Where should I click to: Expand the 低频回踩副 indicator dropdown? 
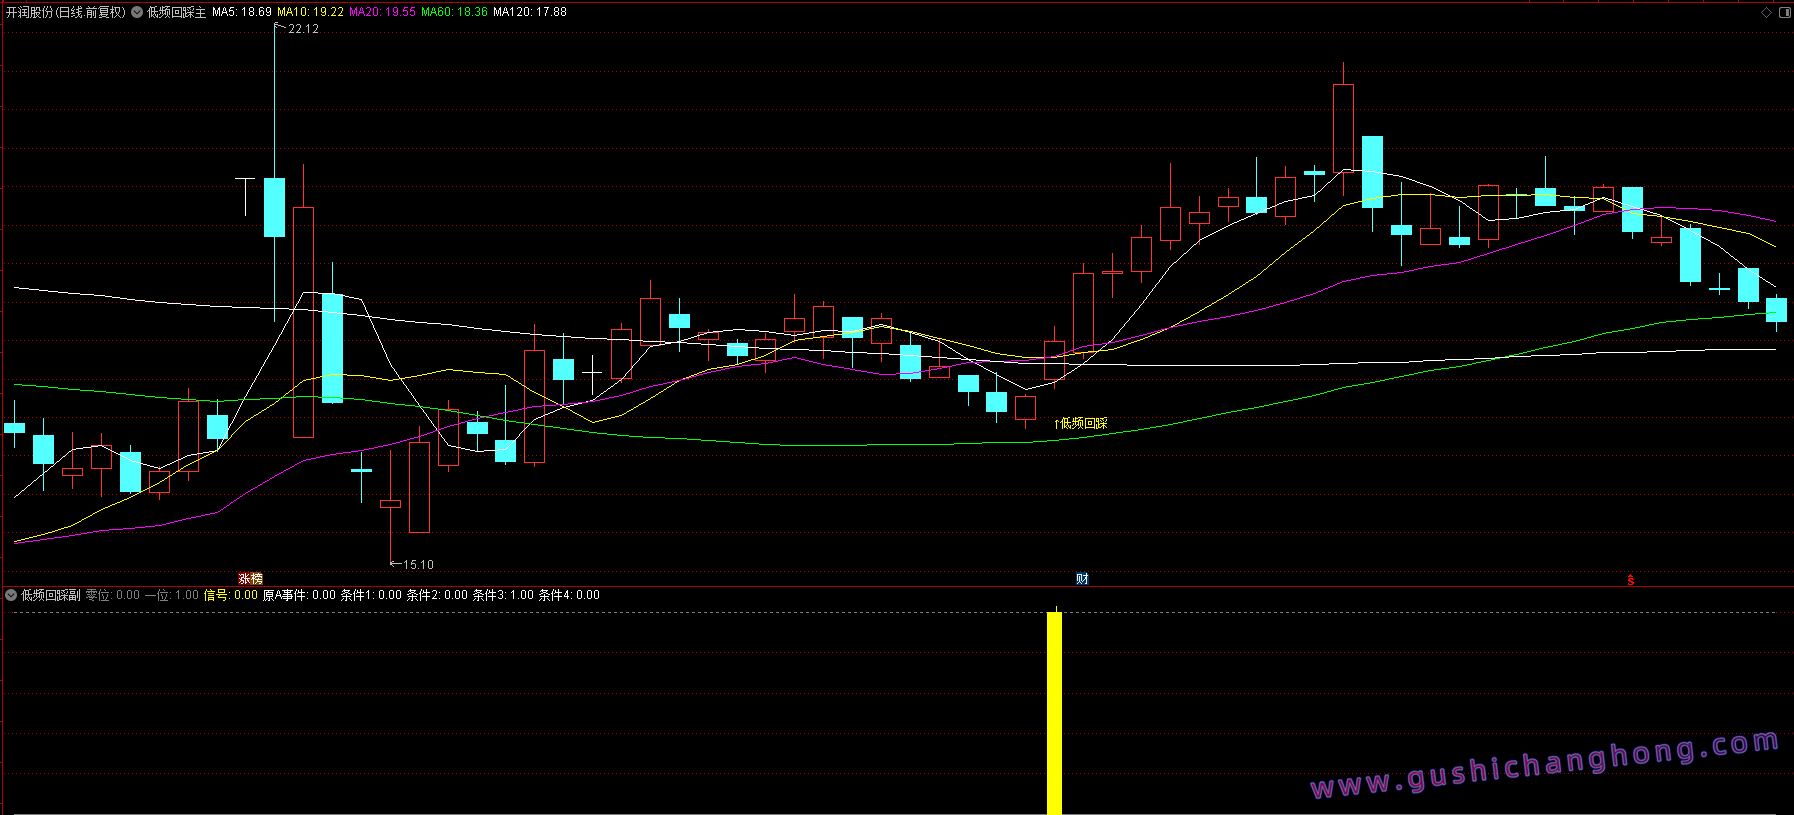tap(11, 595)
